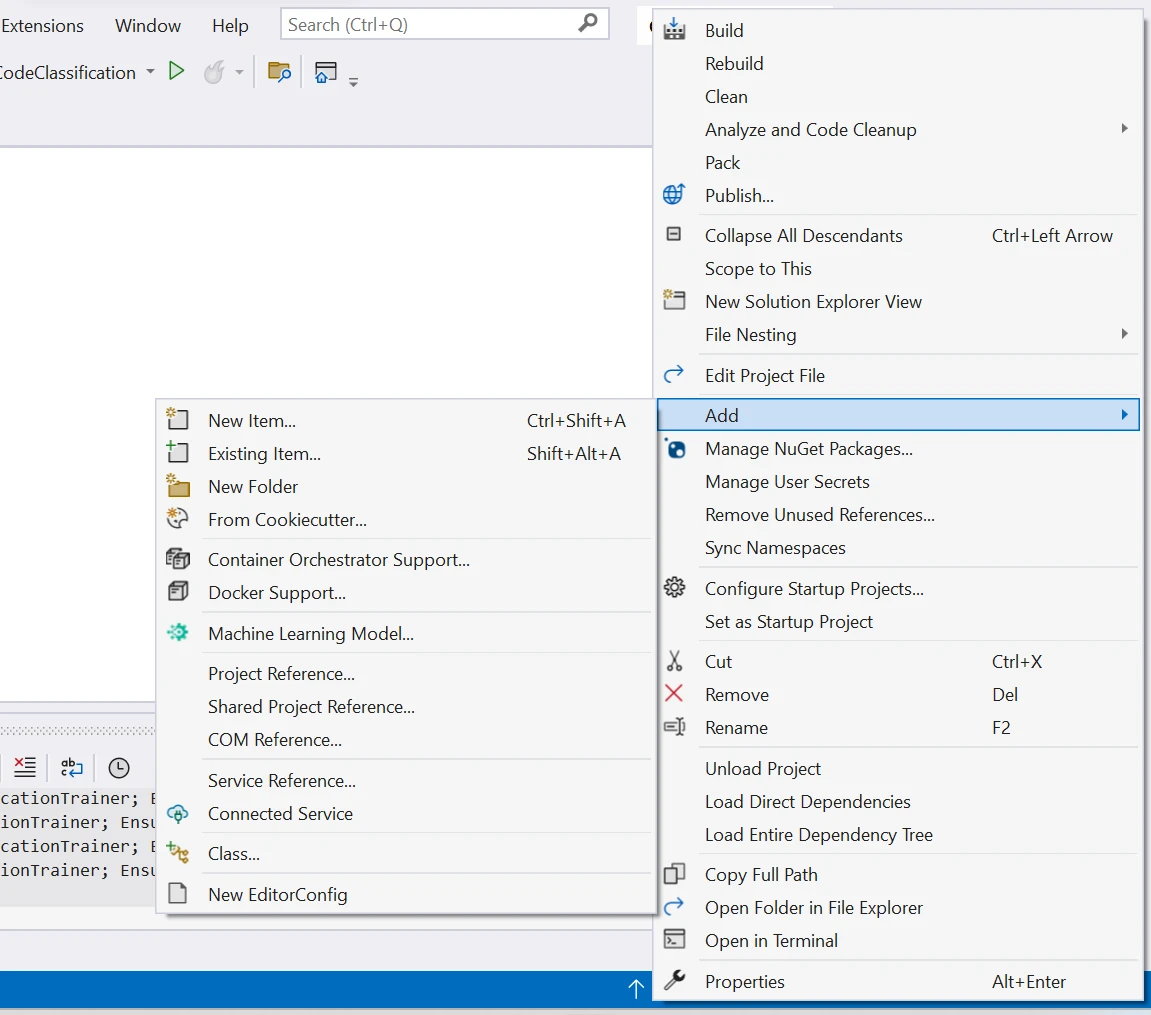Expand the File Nesting submenu arrow

tap(1124, 334)
